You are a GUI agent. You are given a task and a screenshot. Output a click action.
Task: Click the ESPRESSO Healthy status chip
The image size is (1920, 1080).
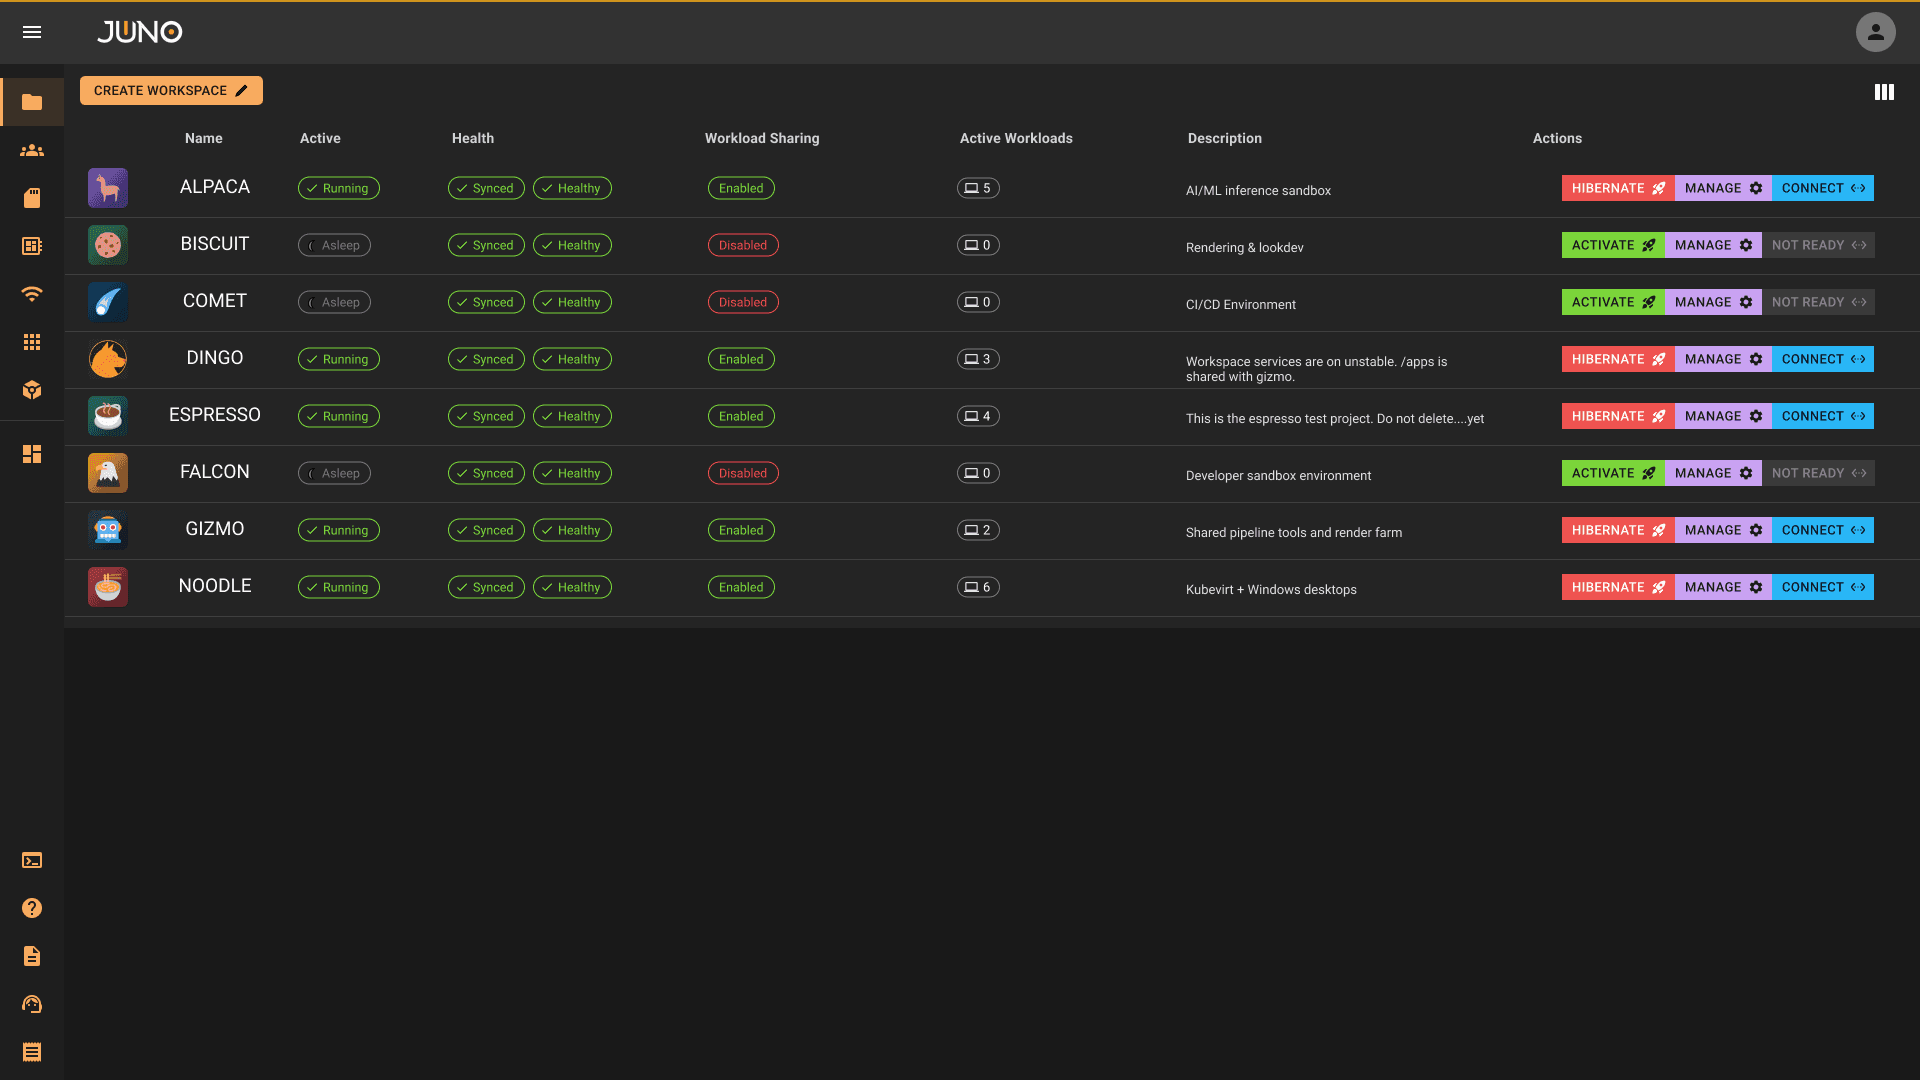pyautogui.click(x=572, y=416)
